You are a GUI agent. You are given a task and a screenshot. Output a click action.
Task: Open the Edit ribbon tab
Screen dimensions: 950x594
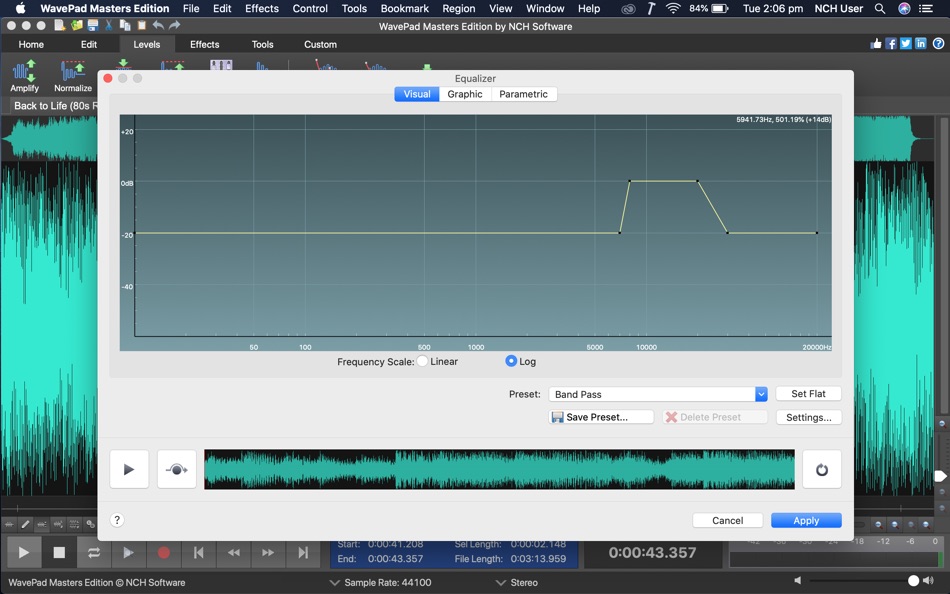89,44
